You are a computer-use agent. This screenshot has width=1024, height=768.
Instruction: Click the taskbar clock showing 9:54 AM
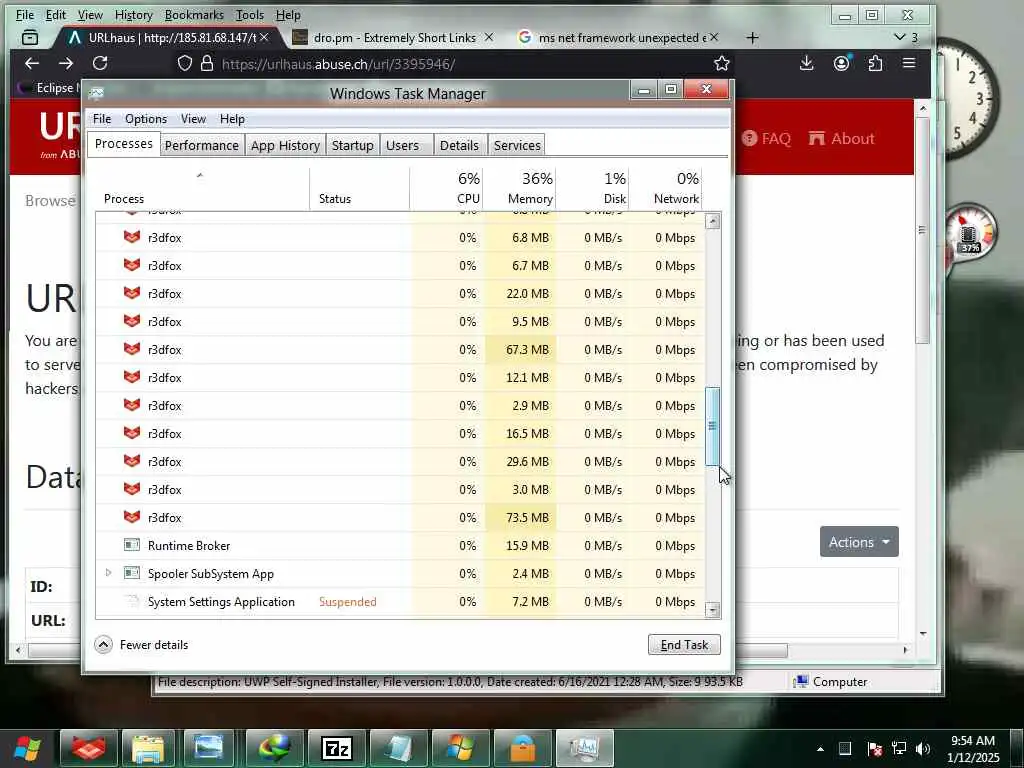coord(973,749)
